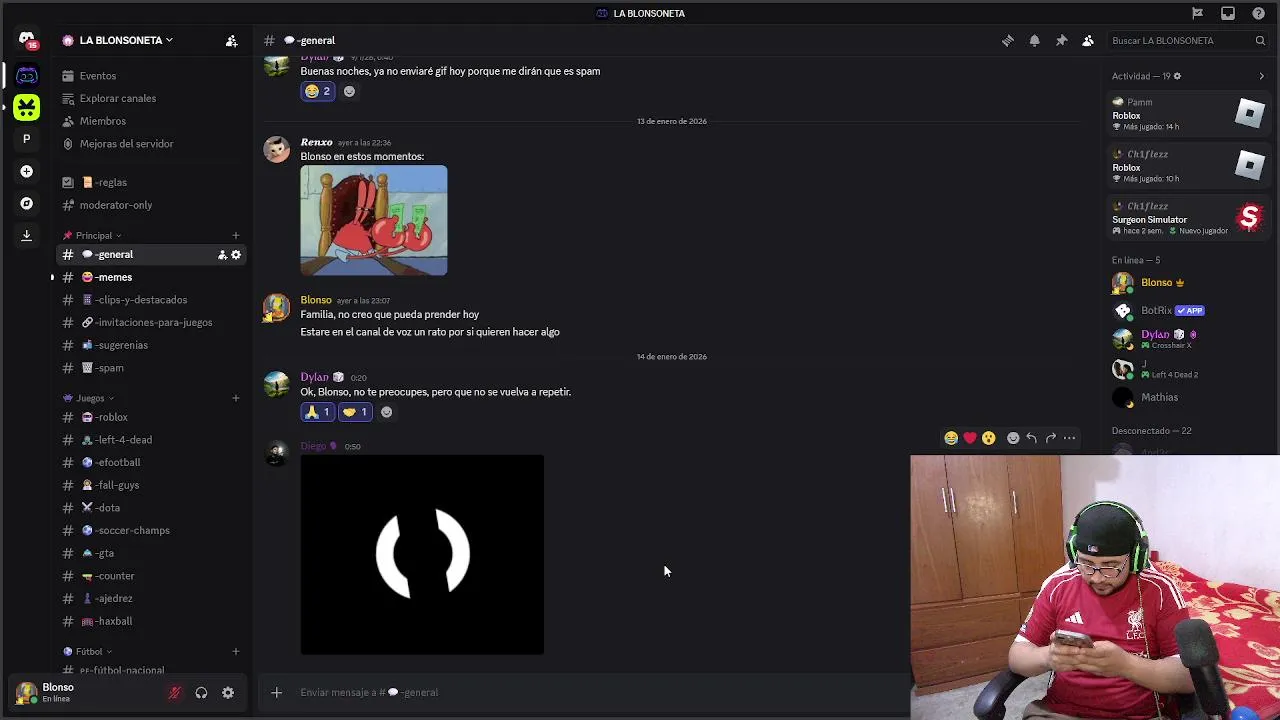1280x720 pixels.
Task: Toggle the member list icon in header
Action: [x=1088, y=41]
